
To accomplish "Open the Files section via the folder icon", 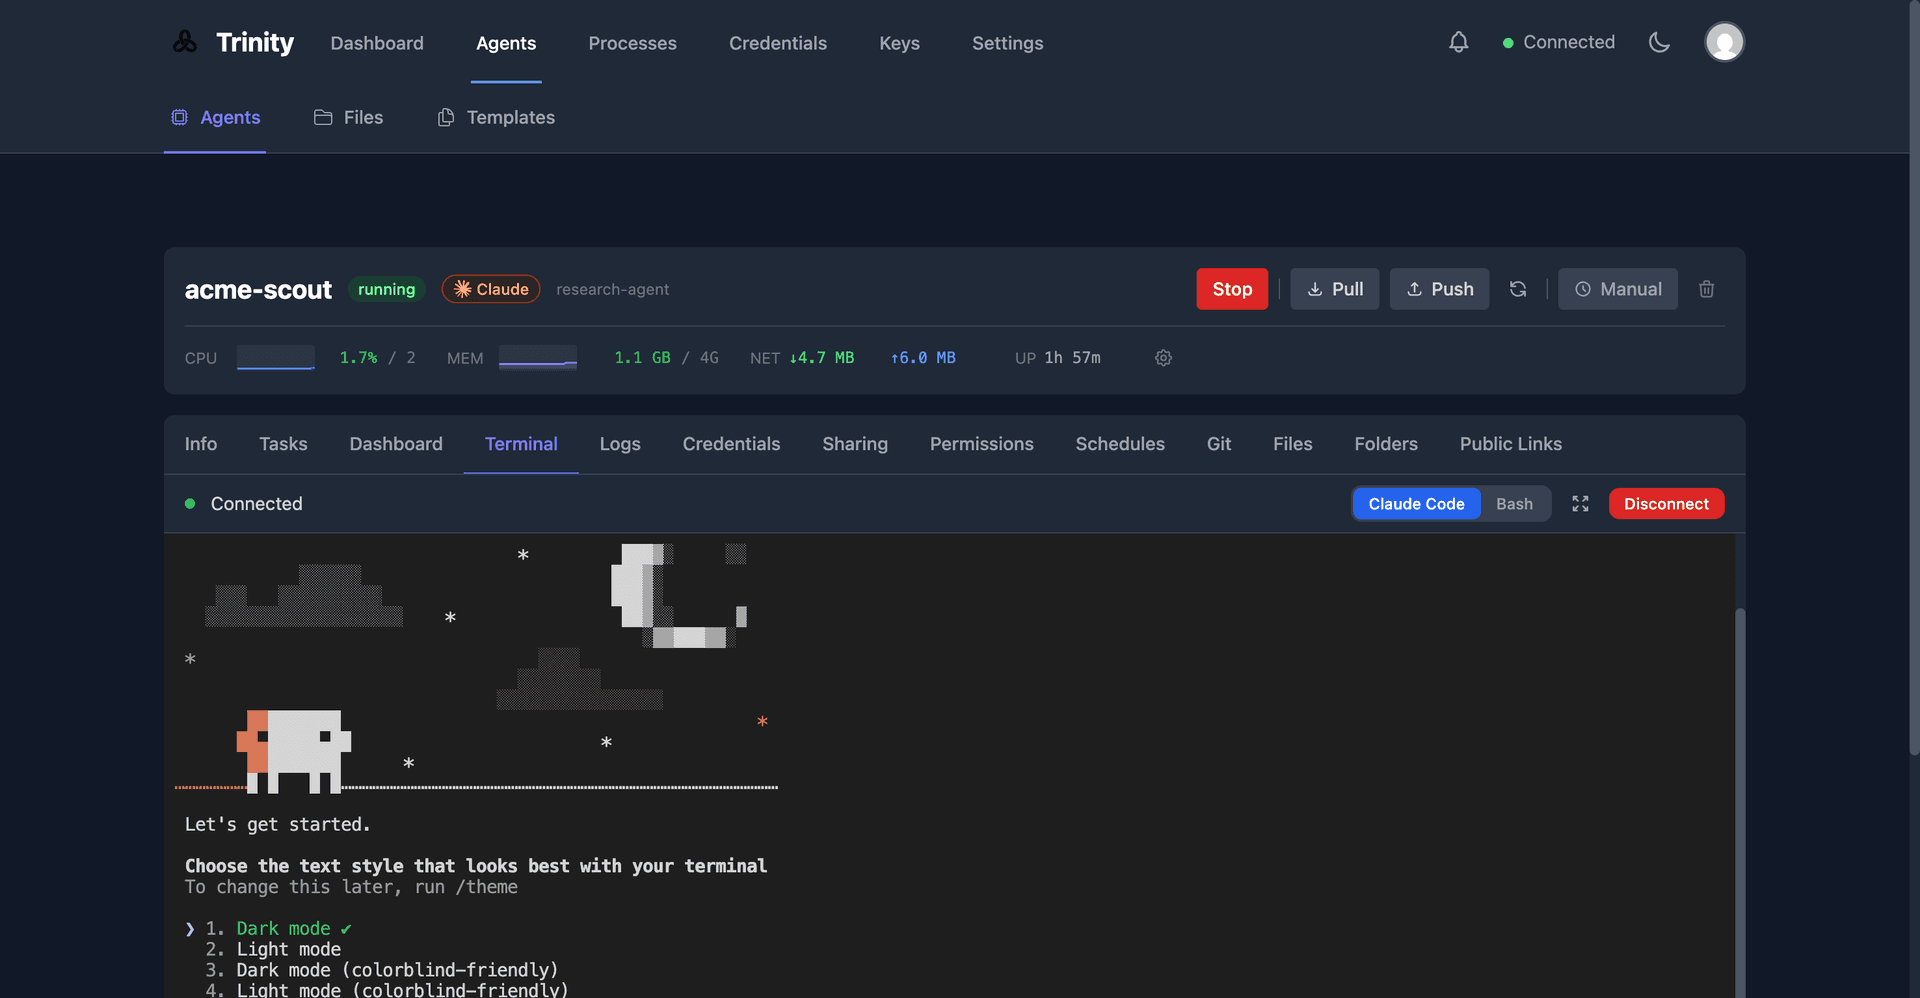I will [321, 117].
